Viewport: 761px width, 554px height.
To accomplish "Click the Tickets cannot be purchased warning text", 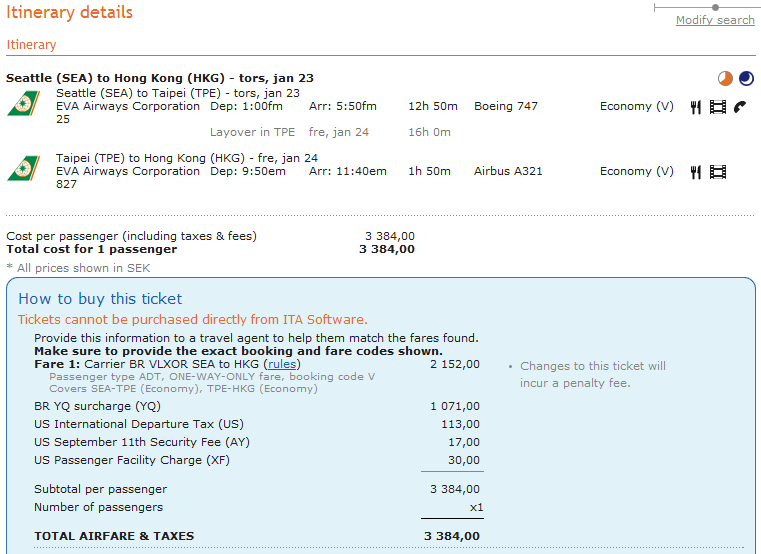I will (193, 319).
